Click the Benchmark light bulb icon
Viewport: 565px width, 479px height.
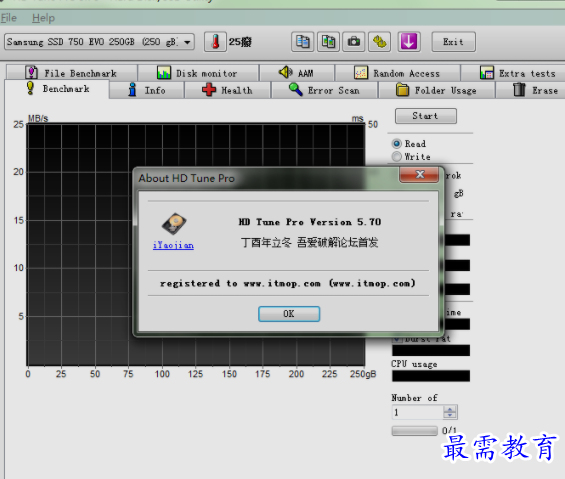tap(31, 88)
